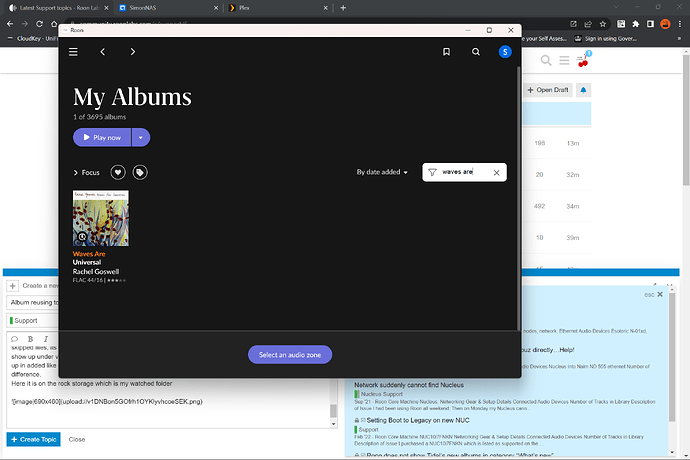Image resolution: width=690 pixels, height=460 pixels.
Task: Open the By date added sort dropdown
Action: click(382, 172)
